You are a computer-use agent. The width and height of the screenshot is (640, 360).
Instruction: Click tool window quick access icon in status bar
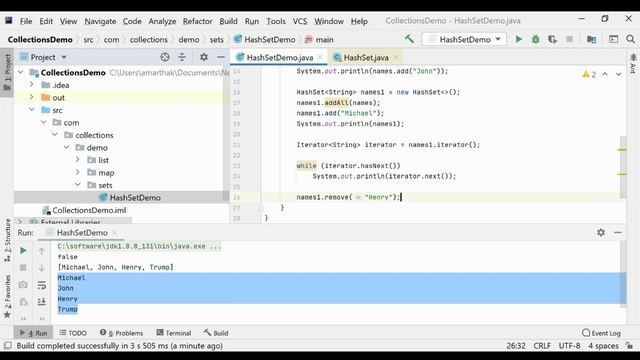point(7,346)
